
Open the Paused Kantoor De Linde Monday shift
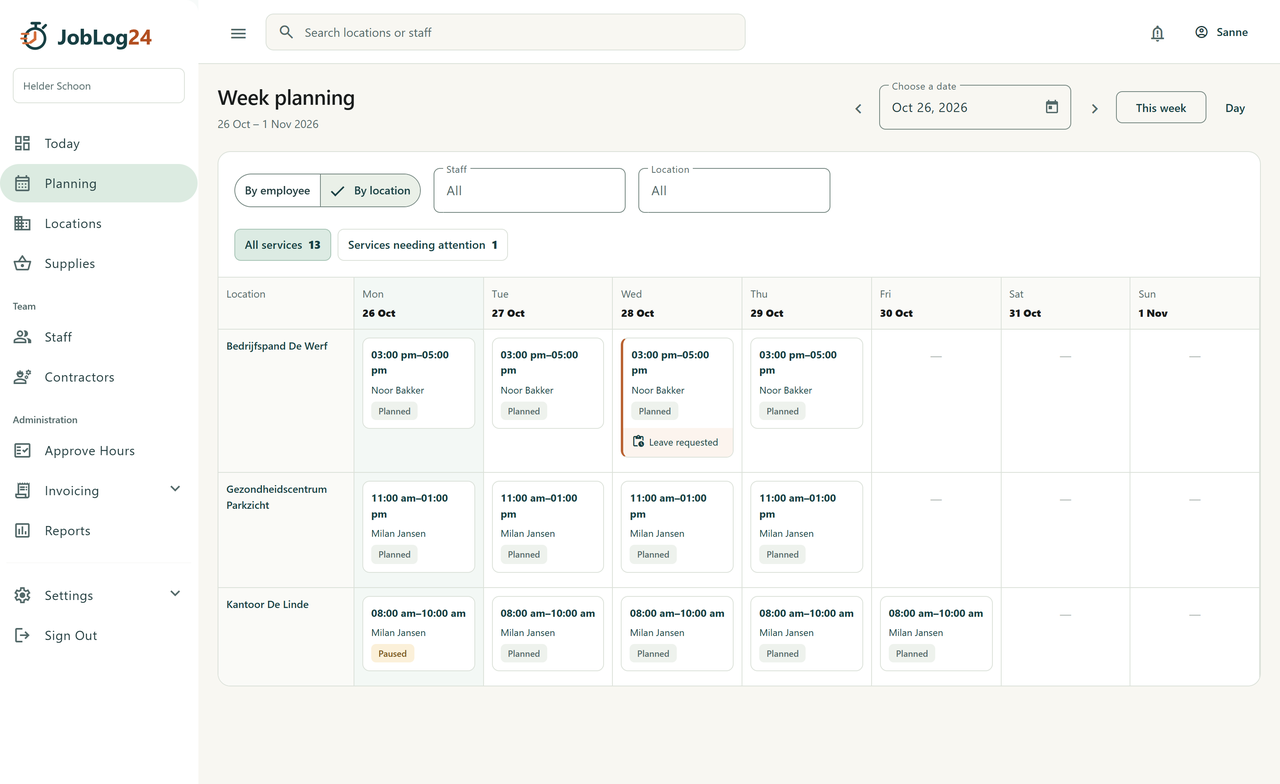tap(419, 634)
